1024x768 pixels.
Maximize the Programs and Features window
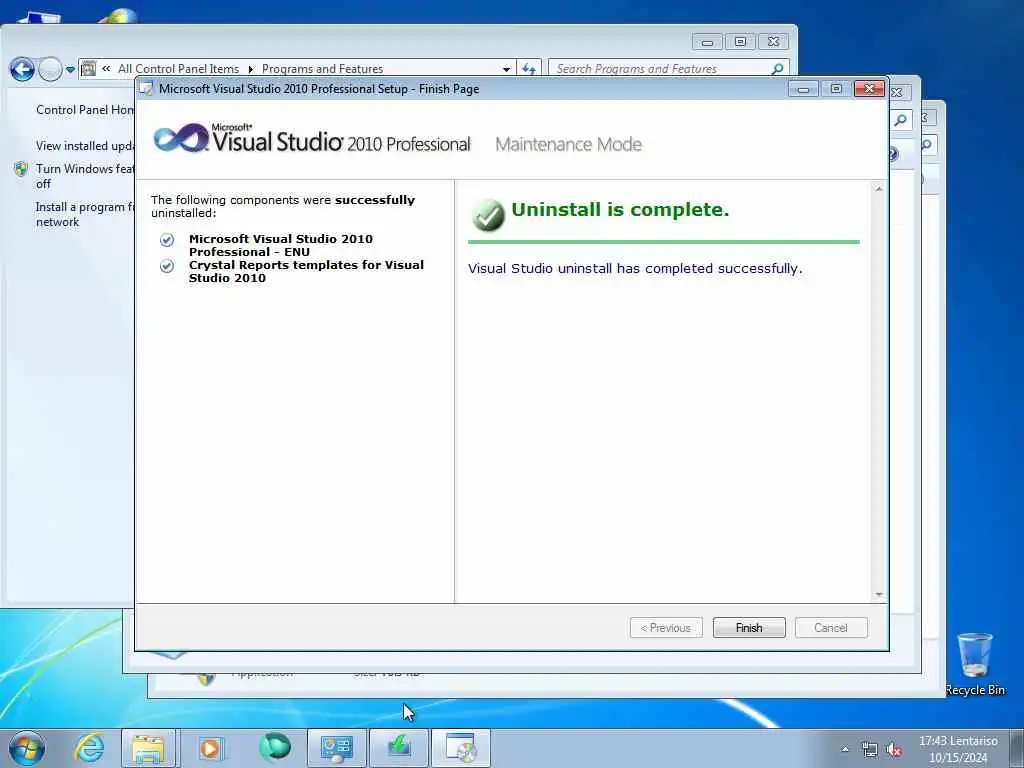740,42
